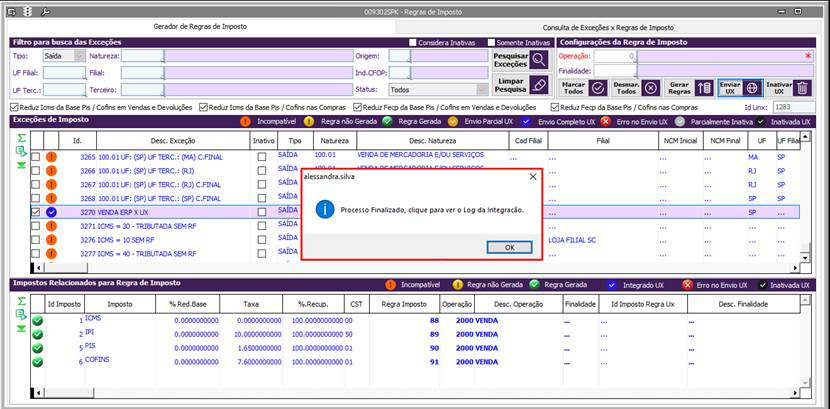
Task: Click the UF Filial input field
Action: pos(64,72)
